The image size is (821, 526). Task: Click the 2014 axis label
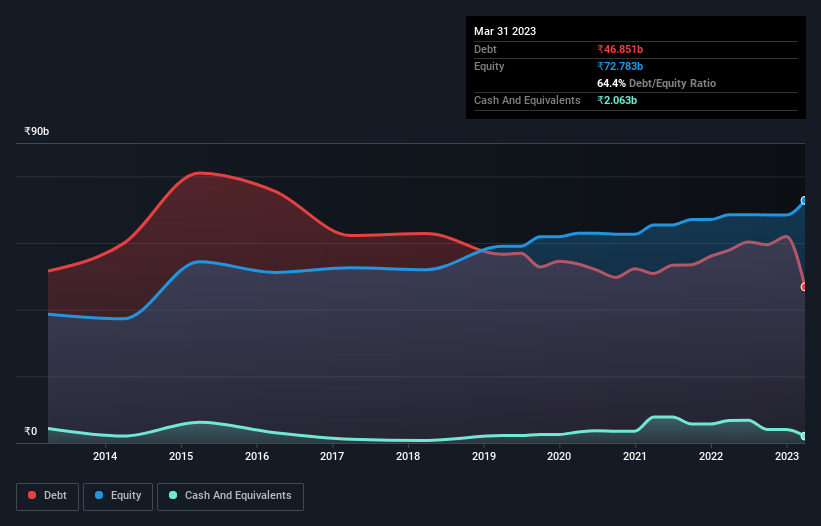(105, 456)
